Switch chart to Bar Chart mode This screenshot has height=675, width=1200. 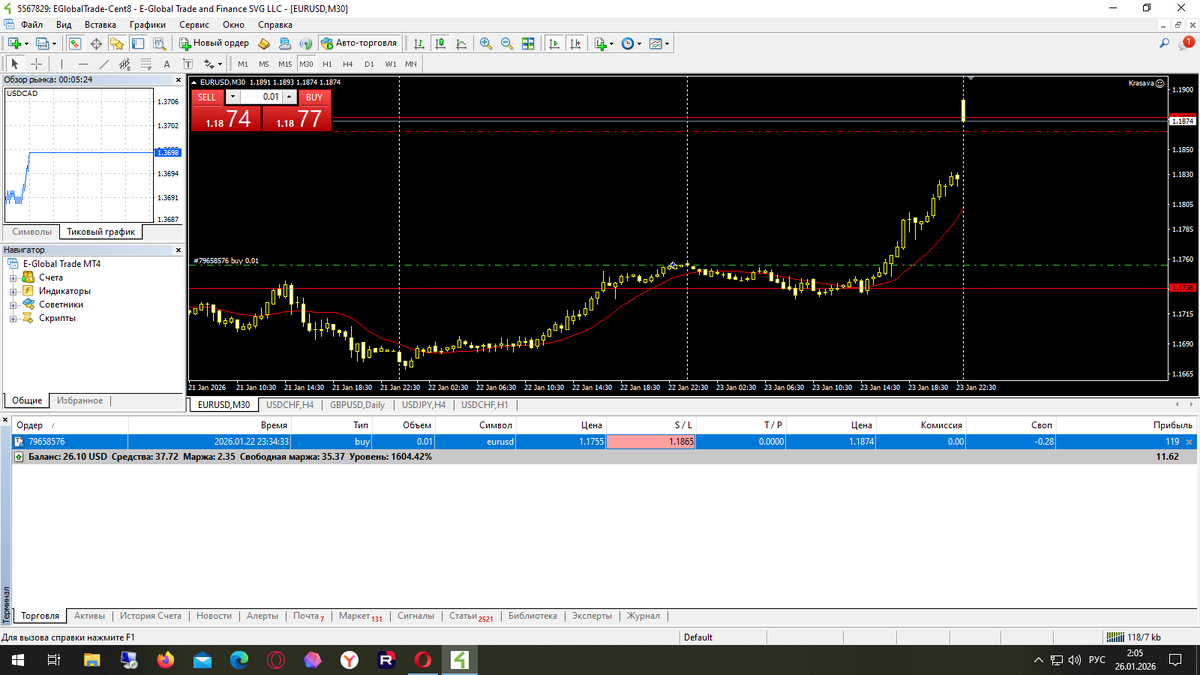tap(419, 43)
